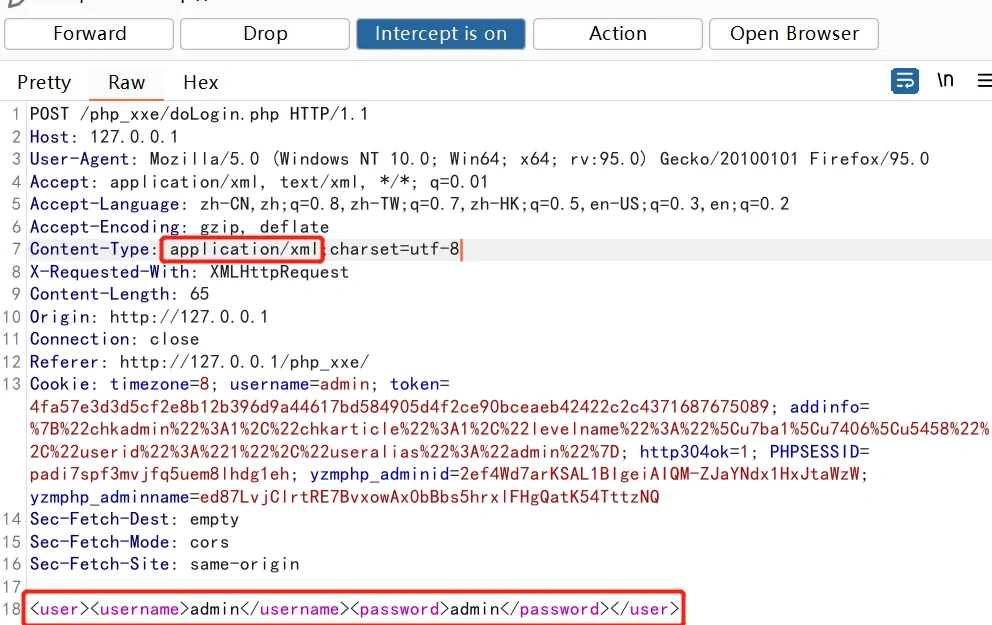Click the X-Requested-With: XMLHttpRequest line
992x625 pixels.
(x=189, y=272)
